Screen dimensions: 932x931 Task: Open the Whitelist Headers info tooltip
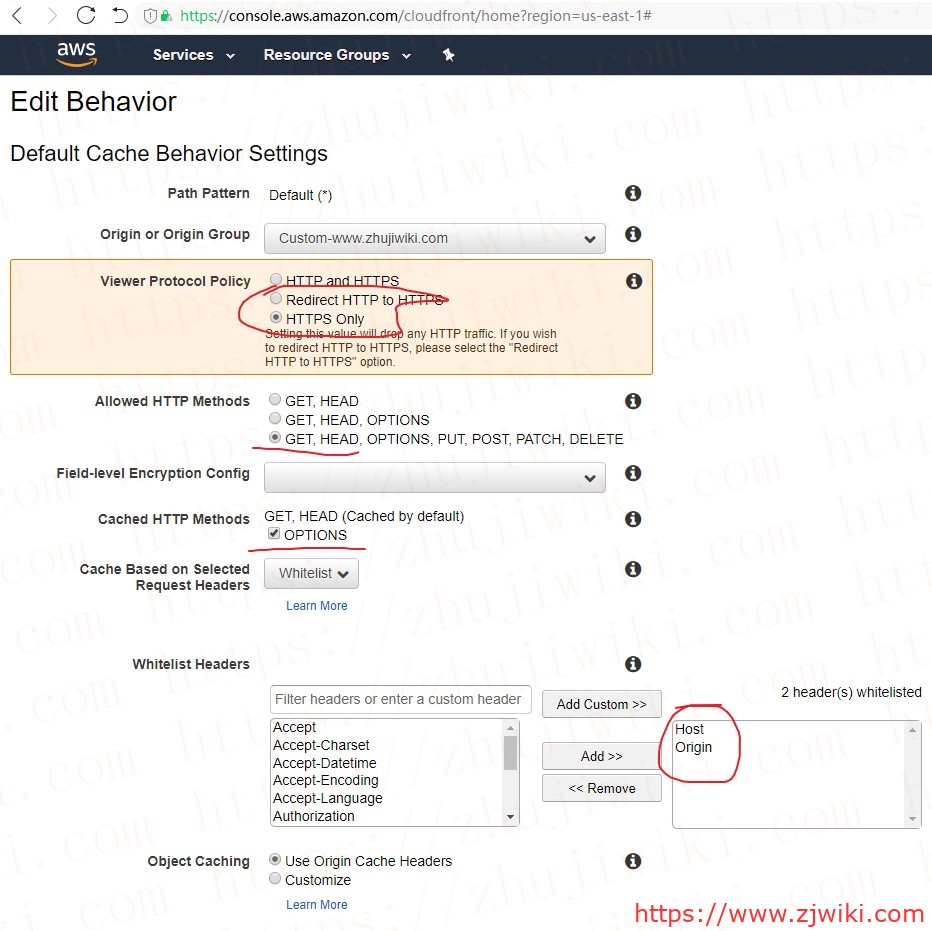point(633,664)
